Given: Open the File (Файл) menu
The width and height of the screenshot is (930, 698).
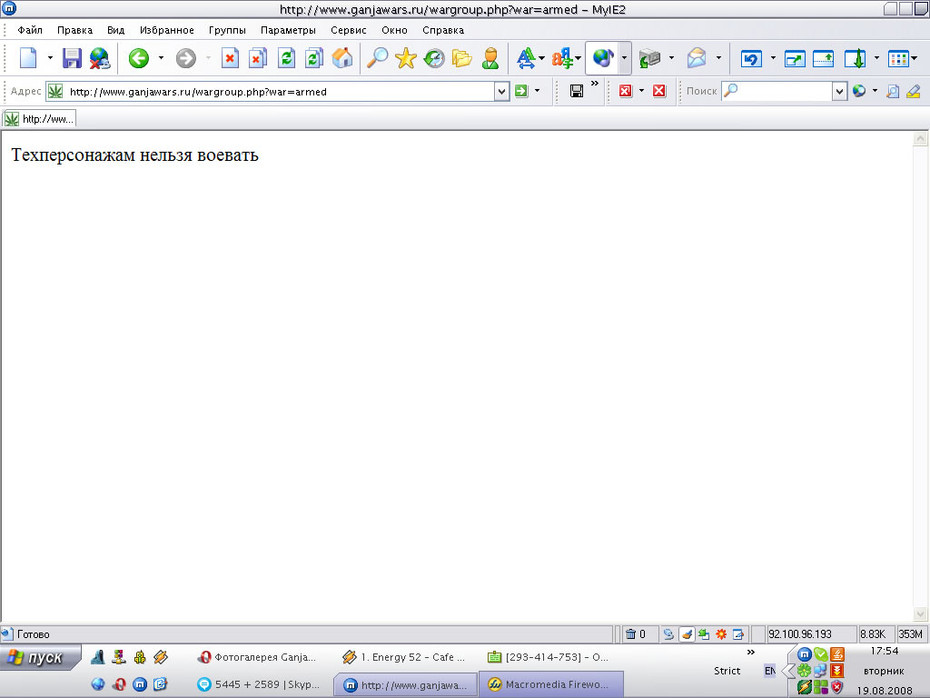Looking at the screenshot, I should 30,30.
